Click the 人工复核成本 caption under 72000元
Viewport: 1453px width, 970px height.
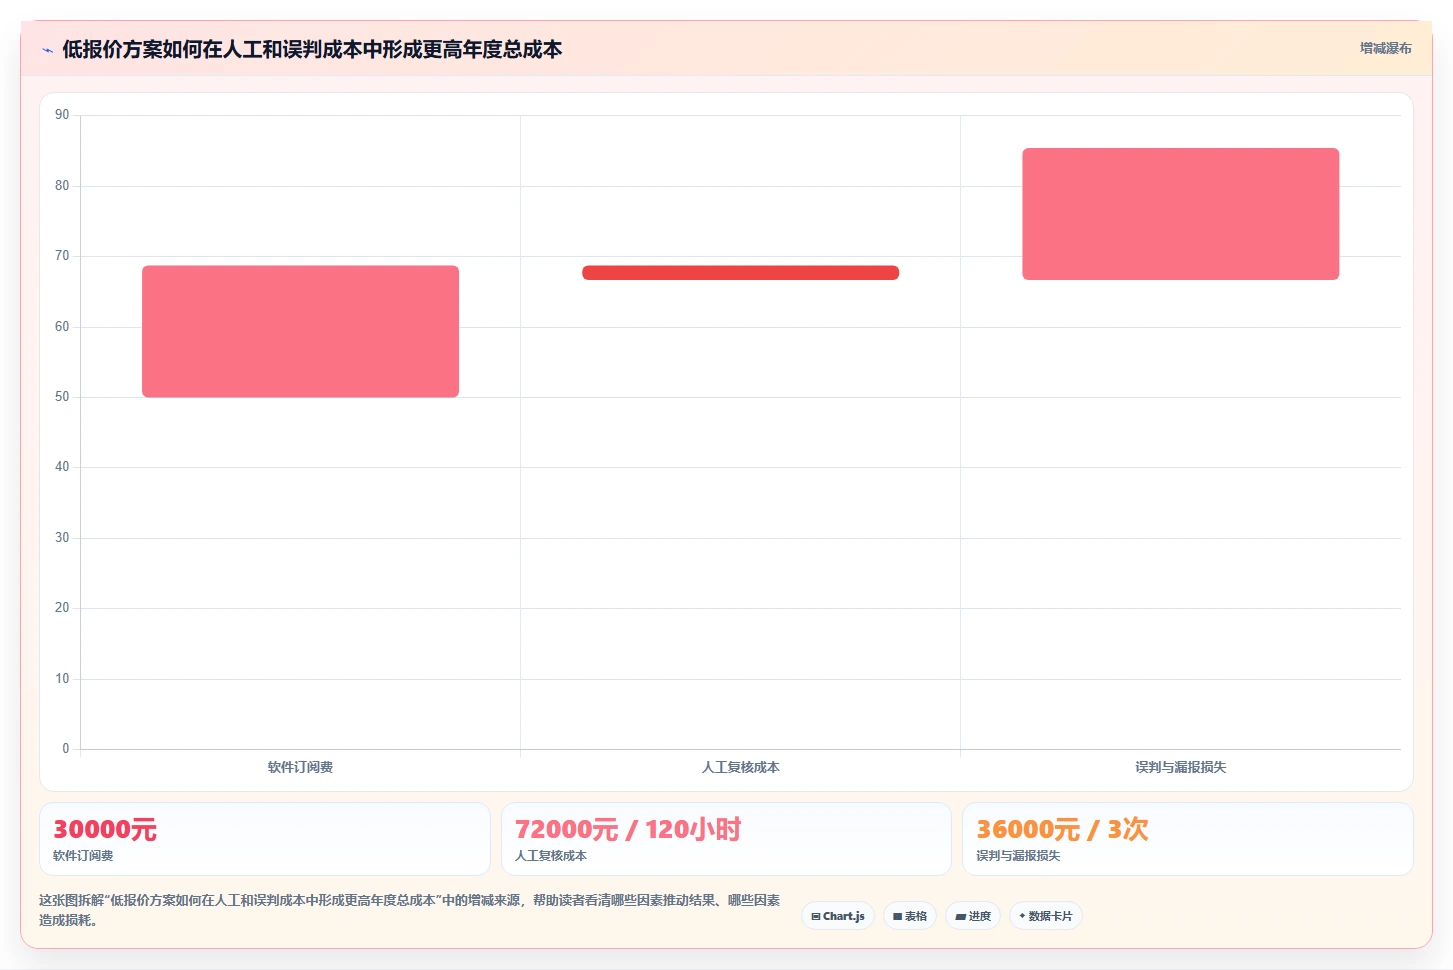coord(551,856)
